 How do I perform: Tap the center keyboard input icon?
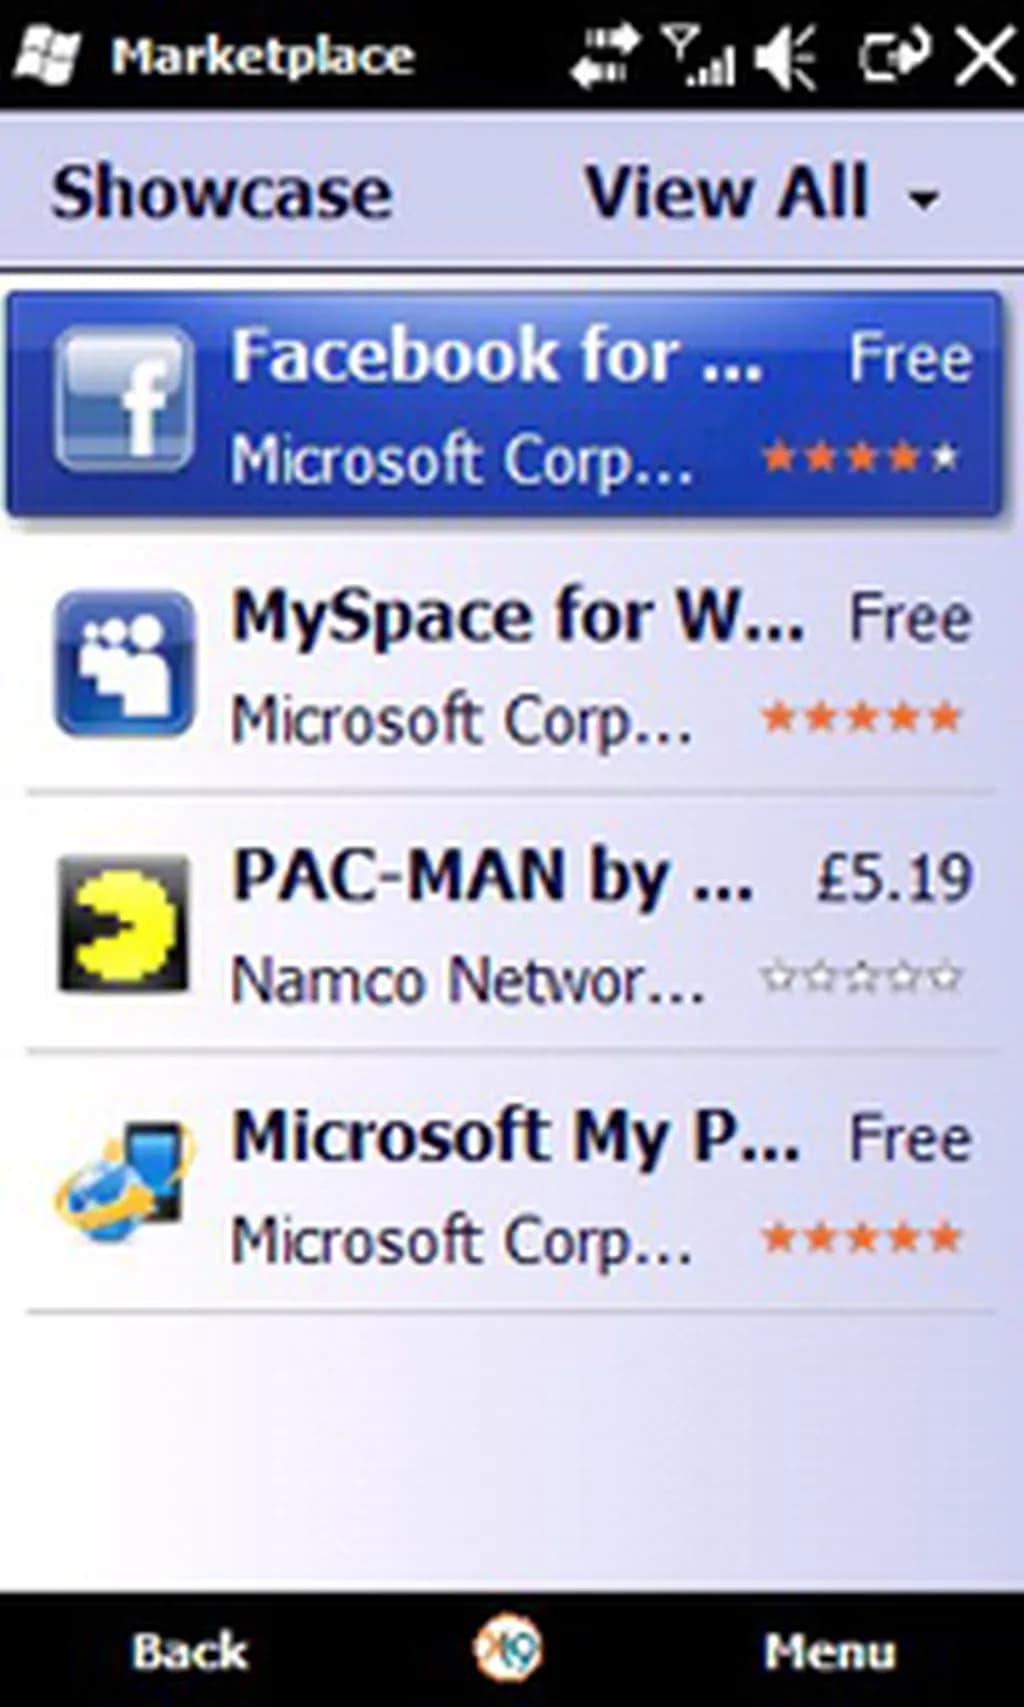[508, 1648]
